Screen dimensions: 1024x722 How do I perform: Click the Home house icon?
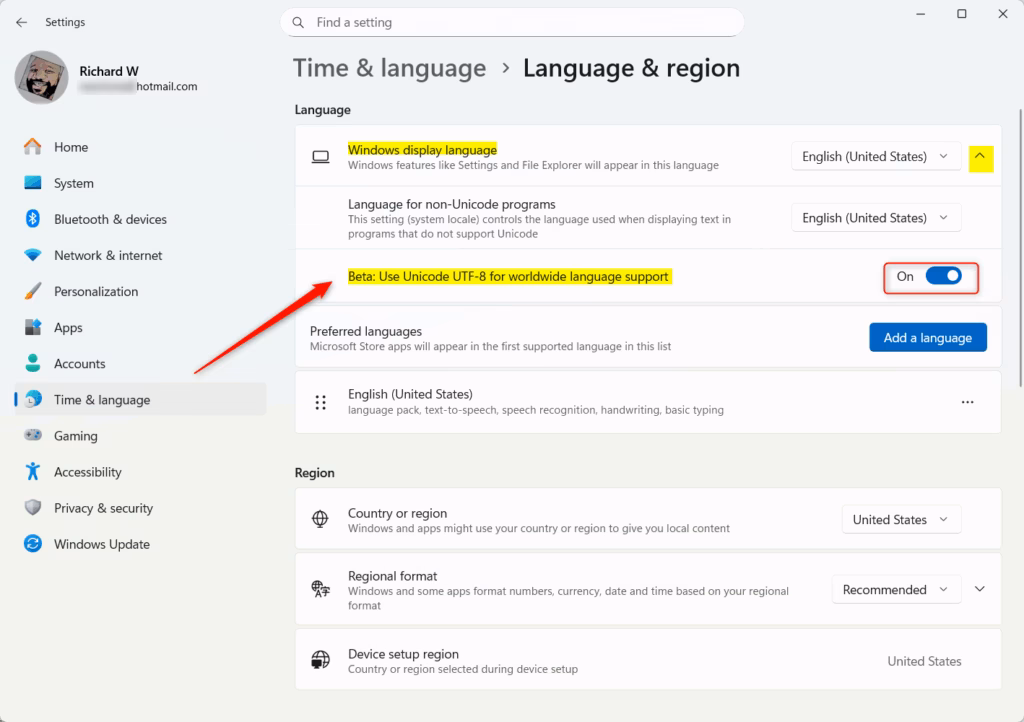pyautogui.click(x=32, y=147)
